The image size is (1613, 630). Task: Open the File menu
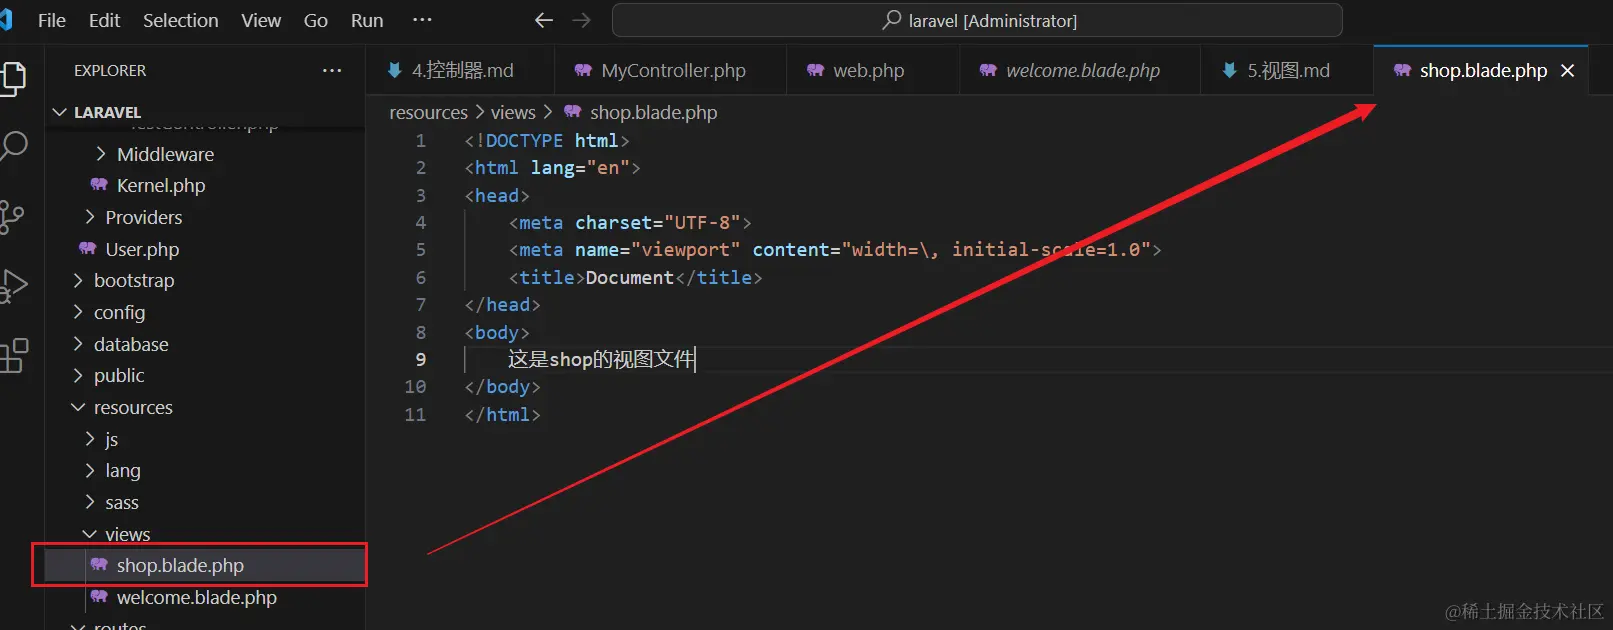click(52, 20)
